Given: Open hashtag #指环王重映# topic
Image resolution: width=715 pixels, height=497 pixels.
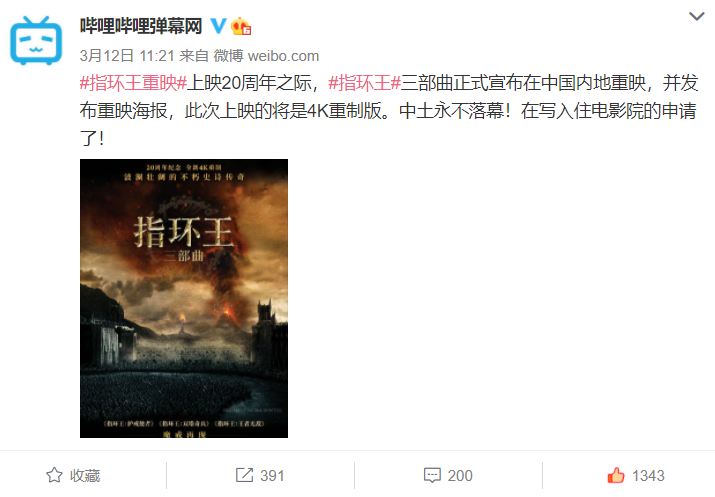Looking at the screenshot, I should [x=133, y=83].
